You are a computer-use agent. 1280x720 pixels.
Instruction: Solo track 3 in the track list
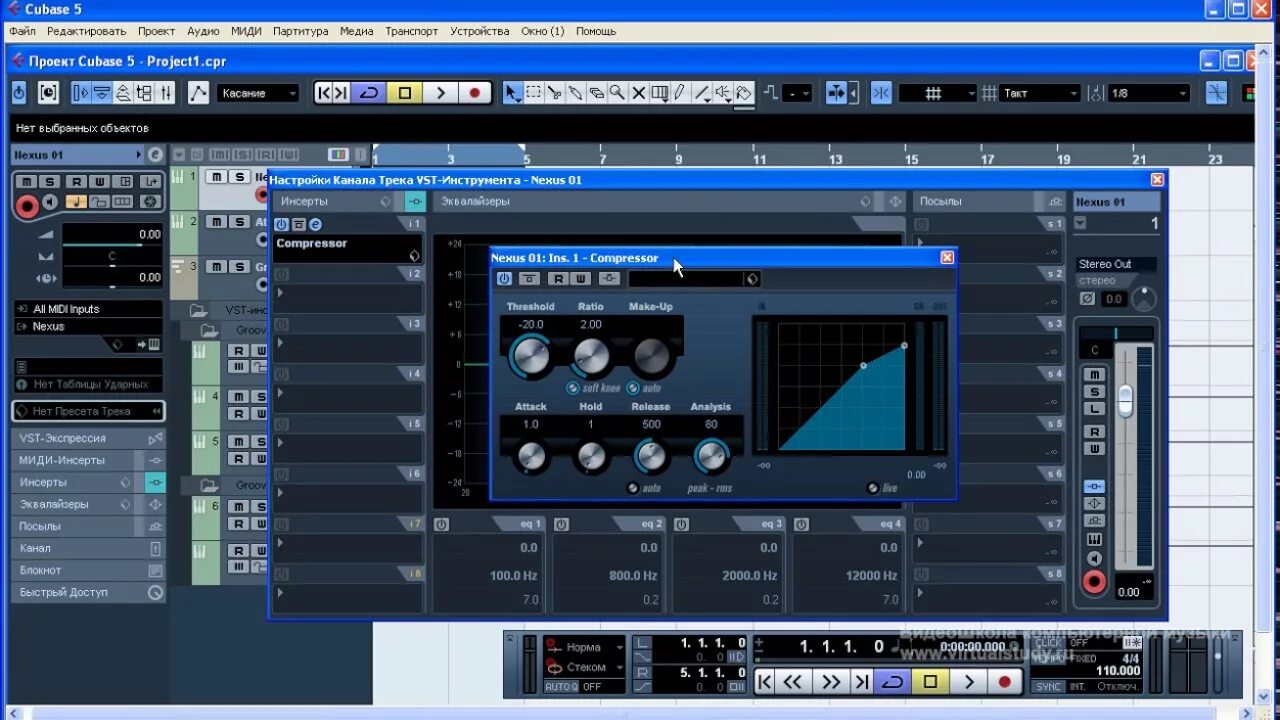239,266
